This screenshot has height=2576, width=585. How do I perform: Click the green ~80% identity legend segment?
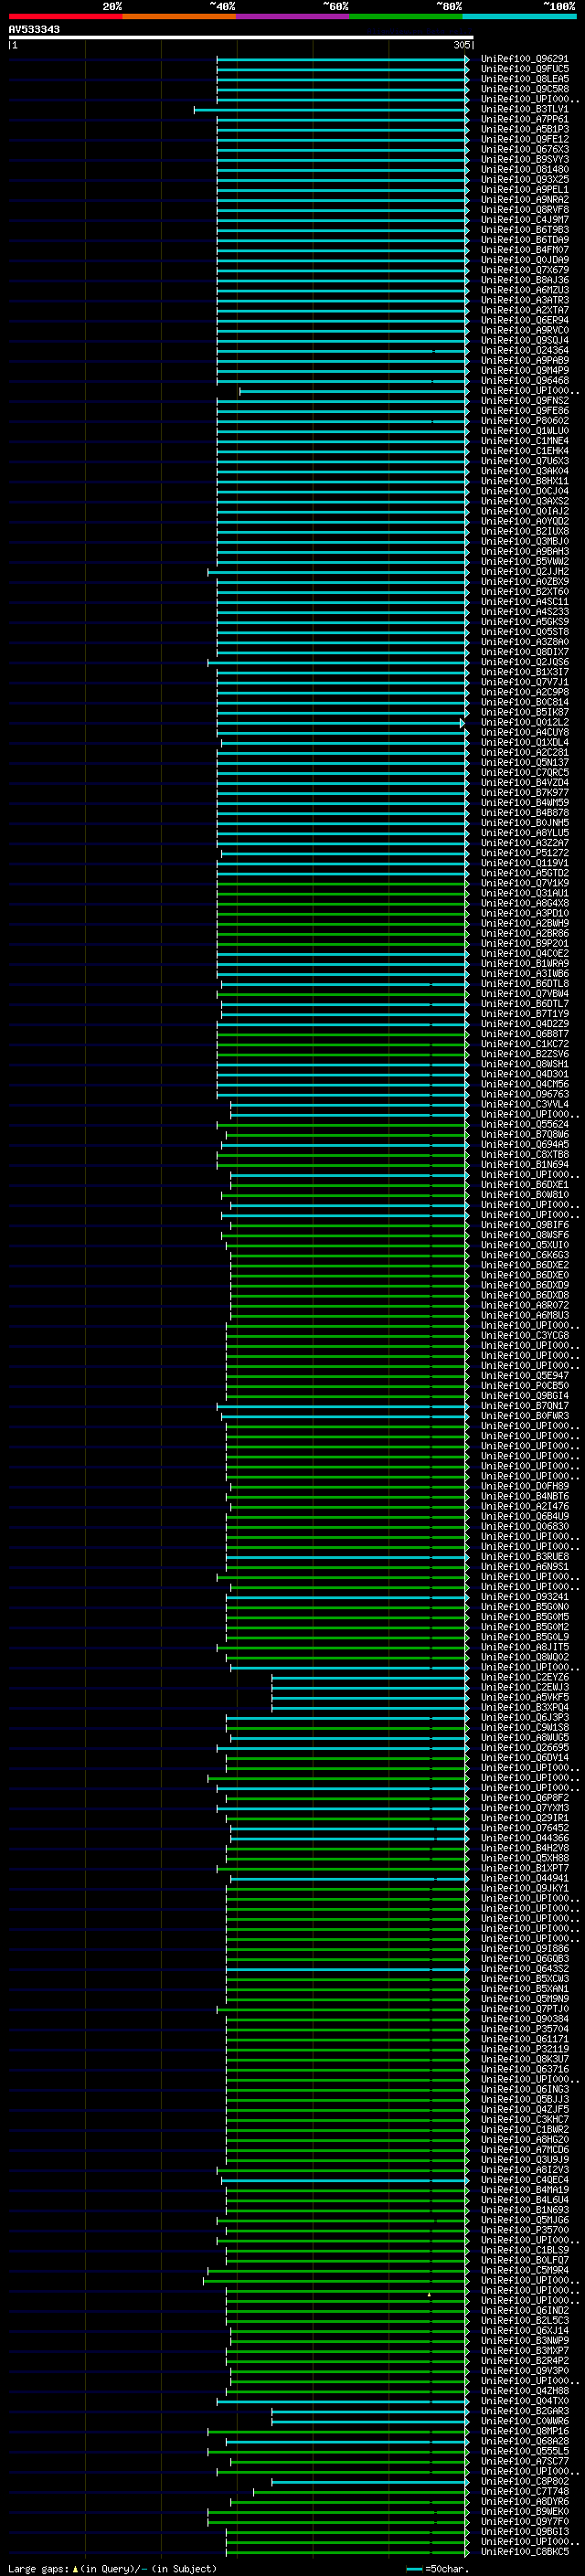[406, 16]
